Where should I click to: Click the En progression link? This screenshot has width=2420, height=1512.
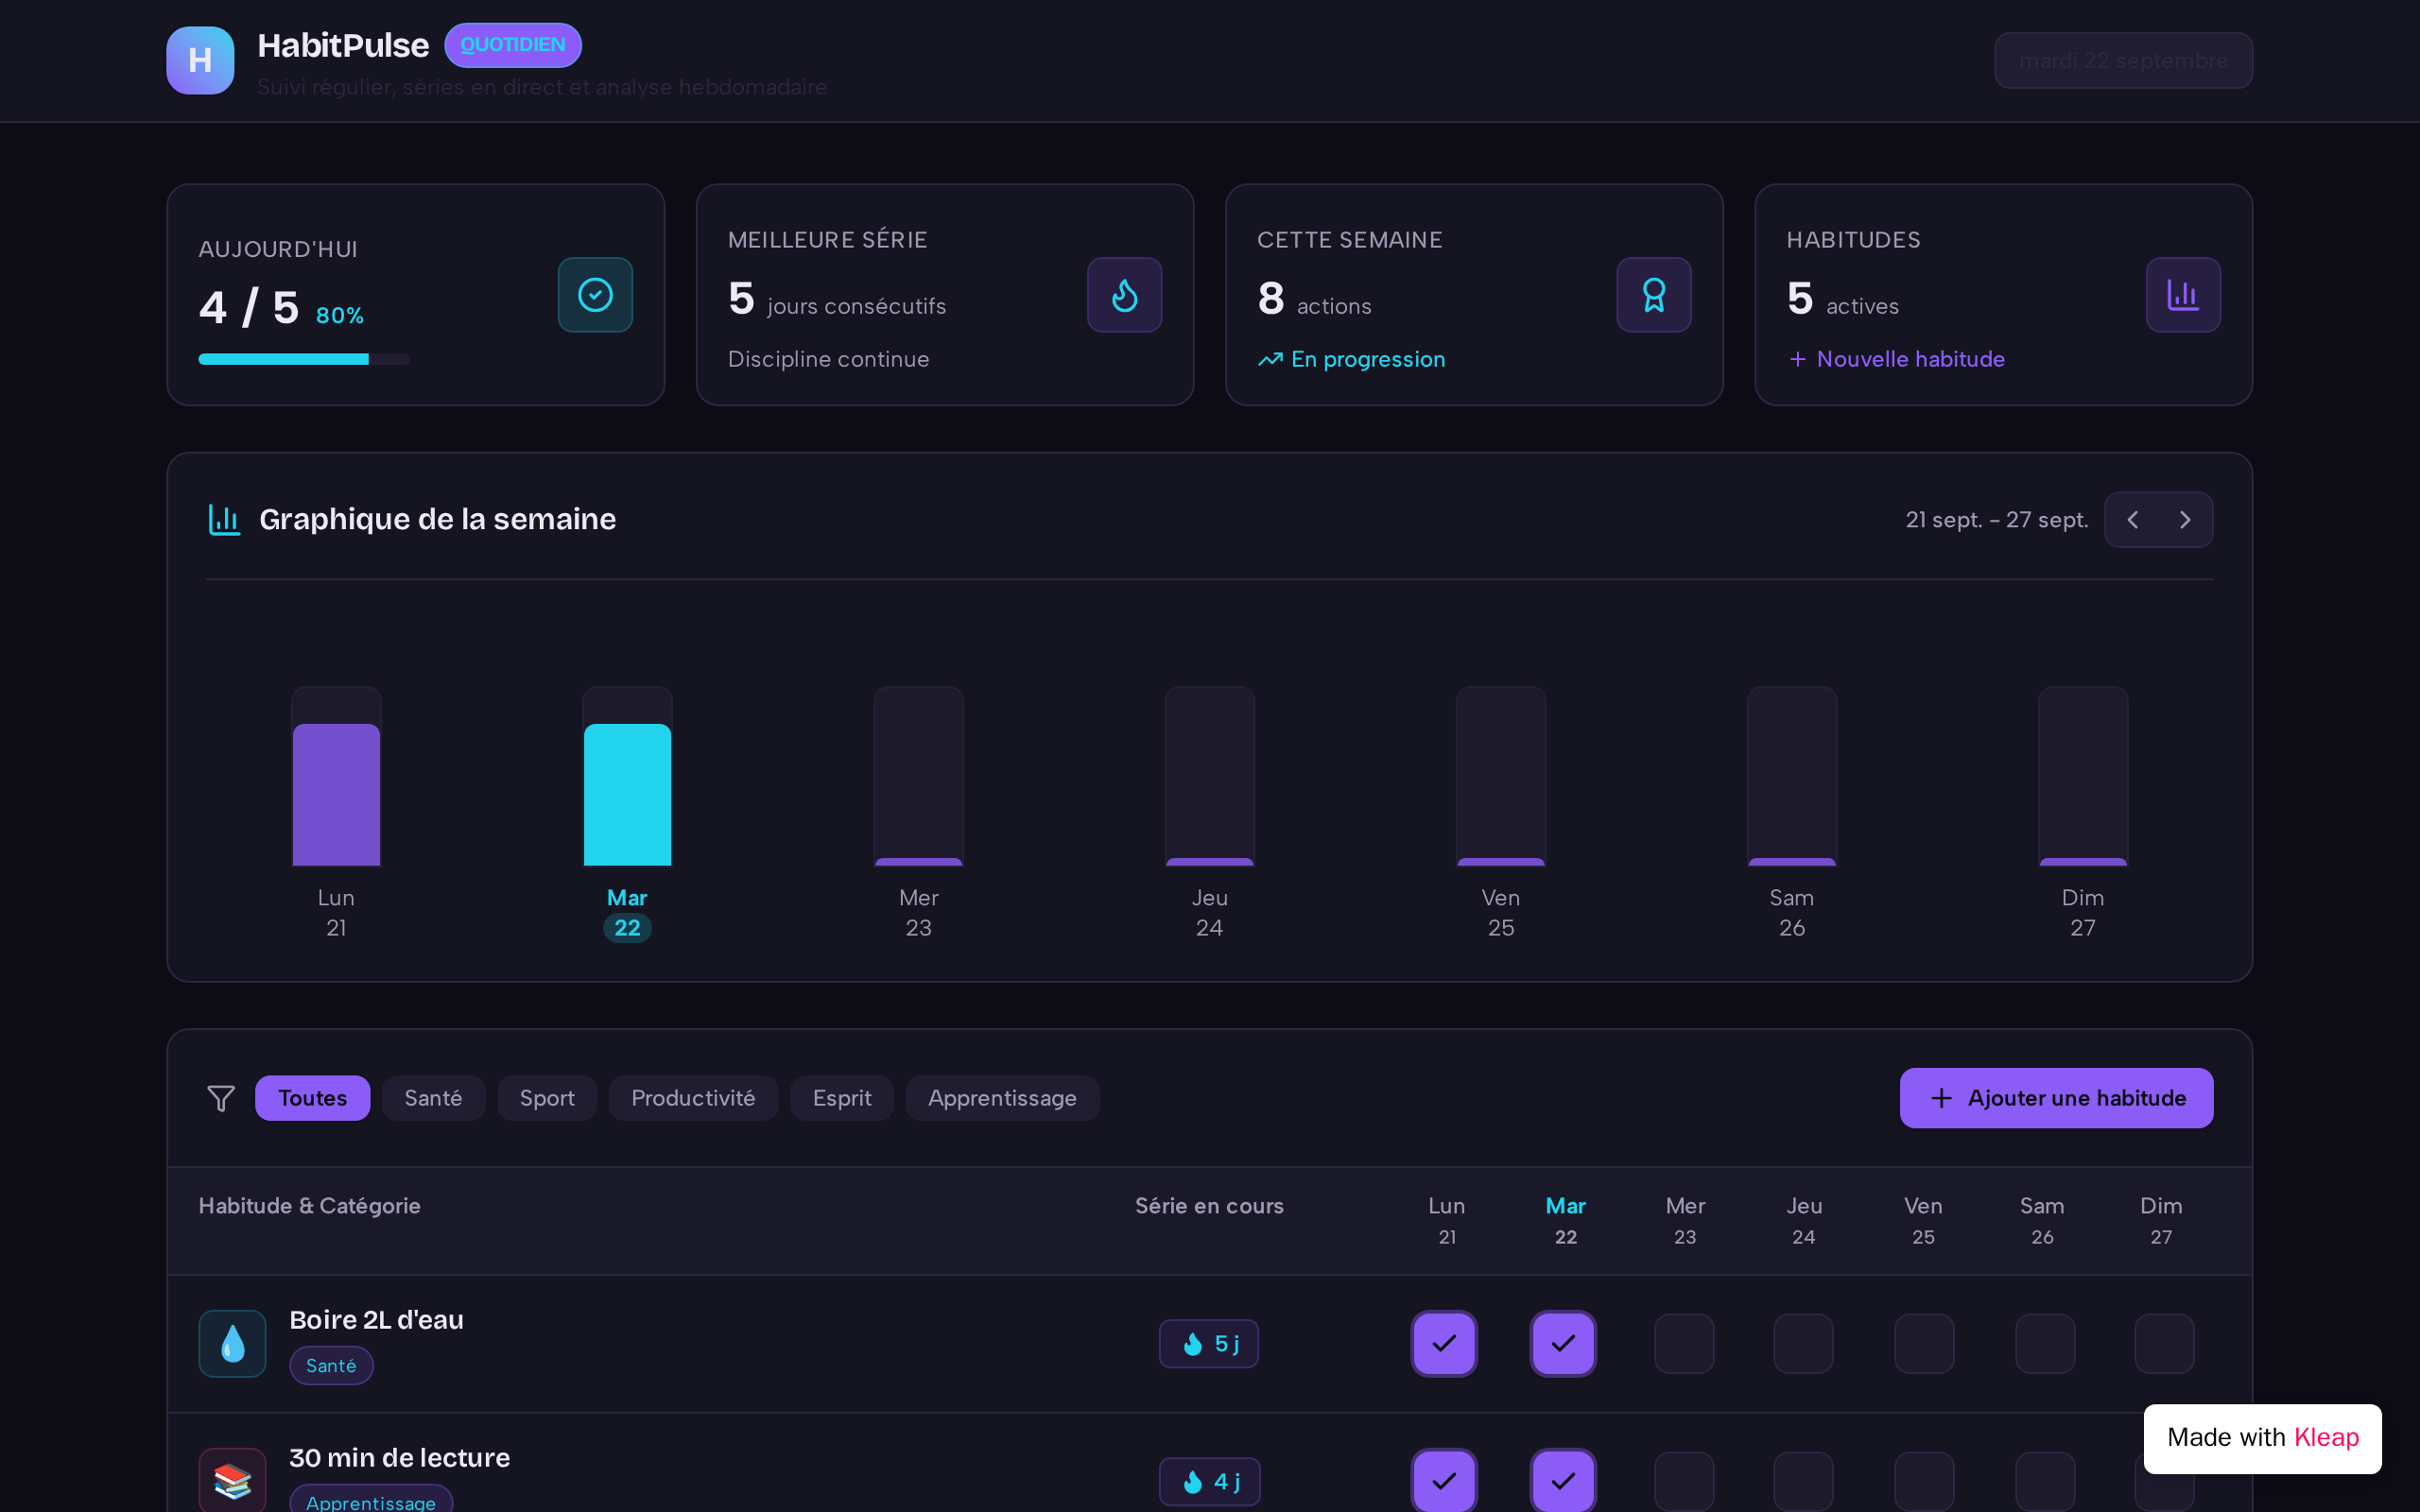click(1351, 359)
